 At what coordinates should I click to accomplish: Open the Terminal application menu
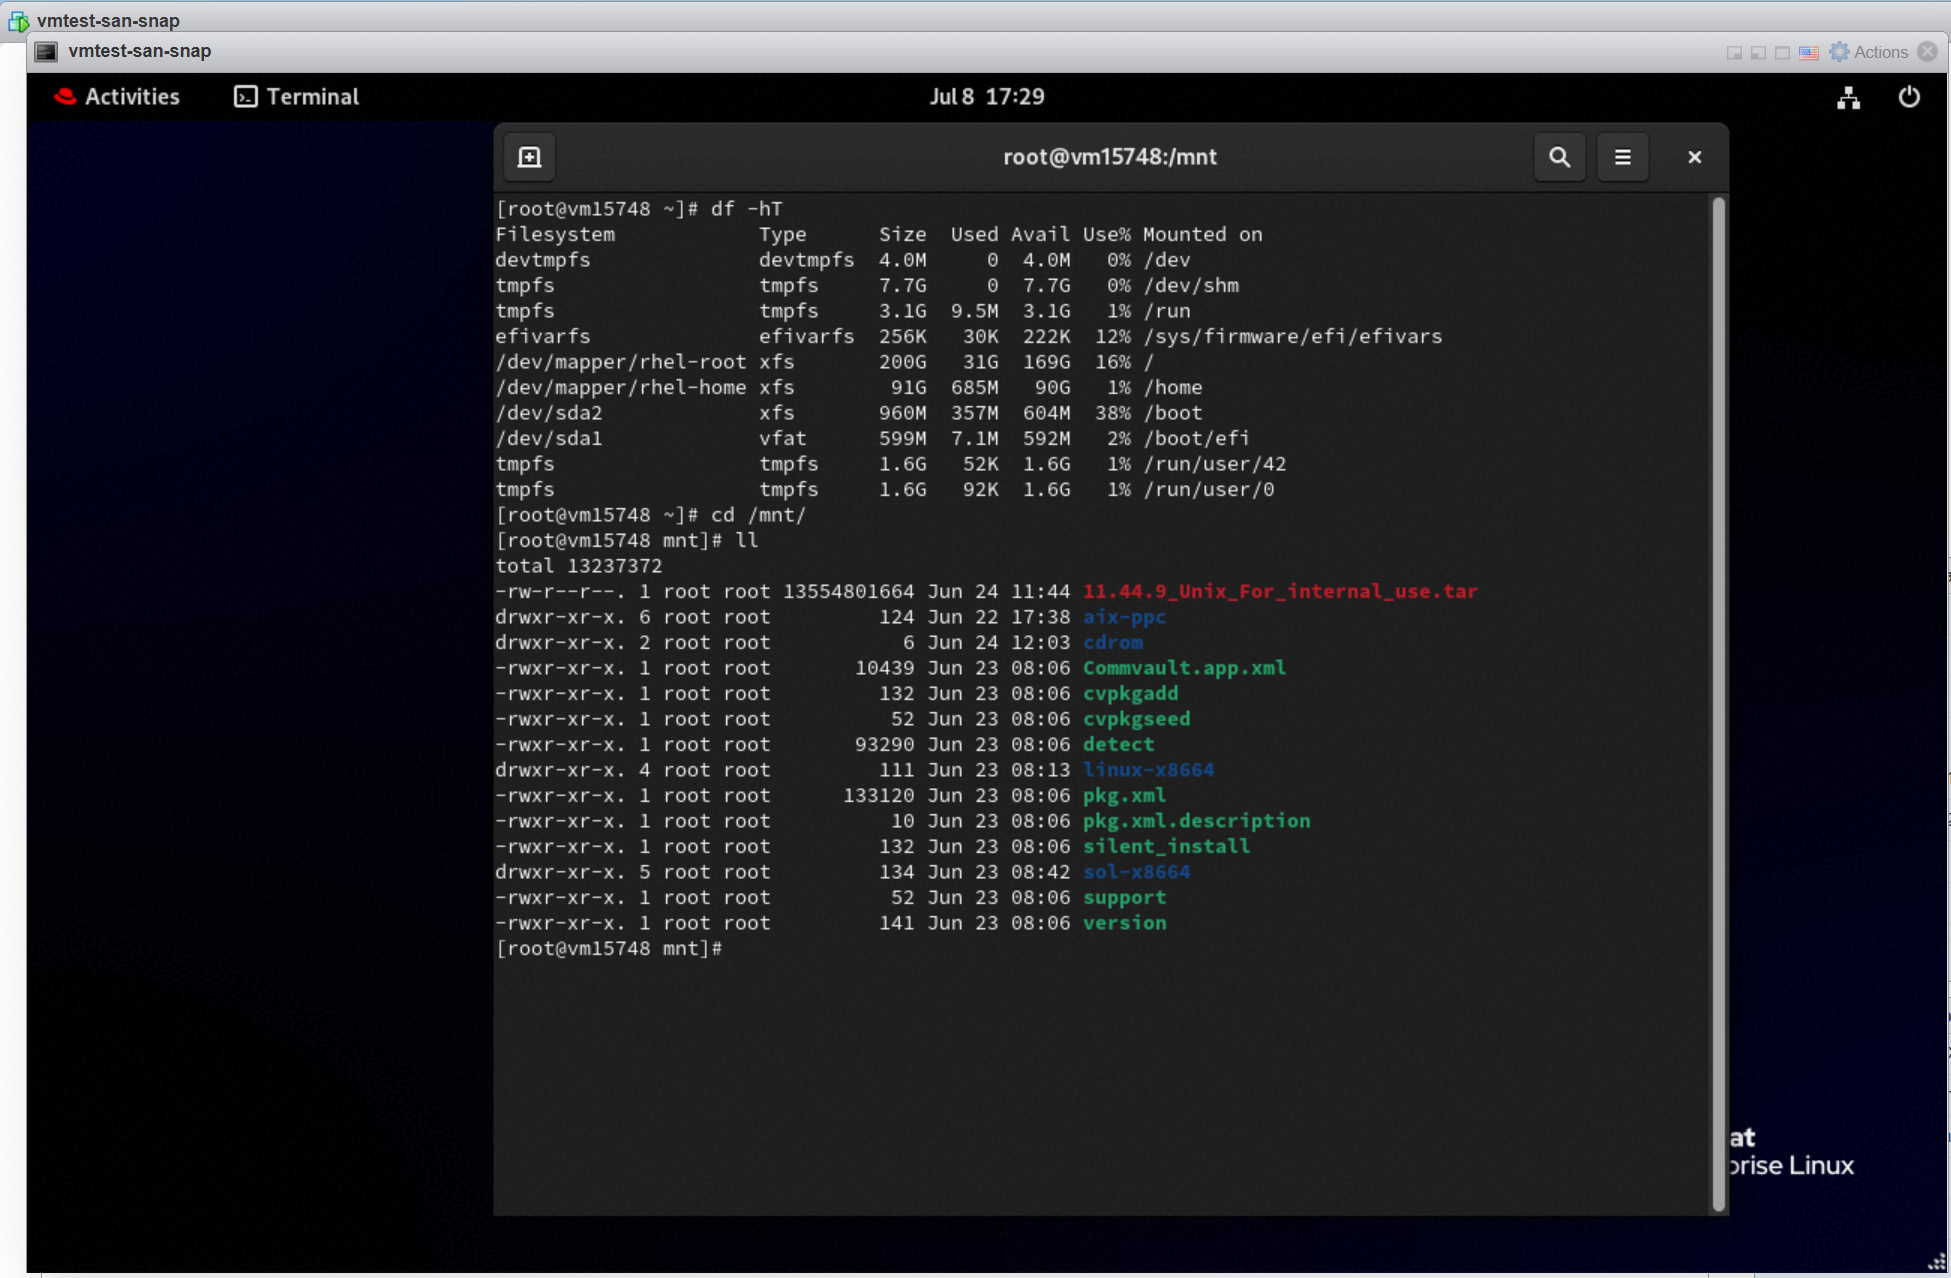coord(296,97)
